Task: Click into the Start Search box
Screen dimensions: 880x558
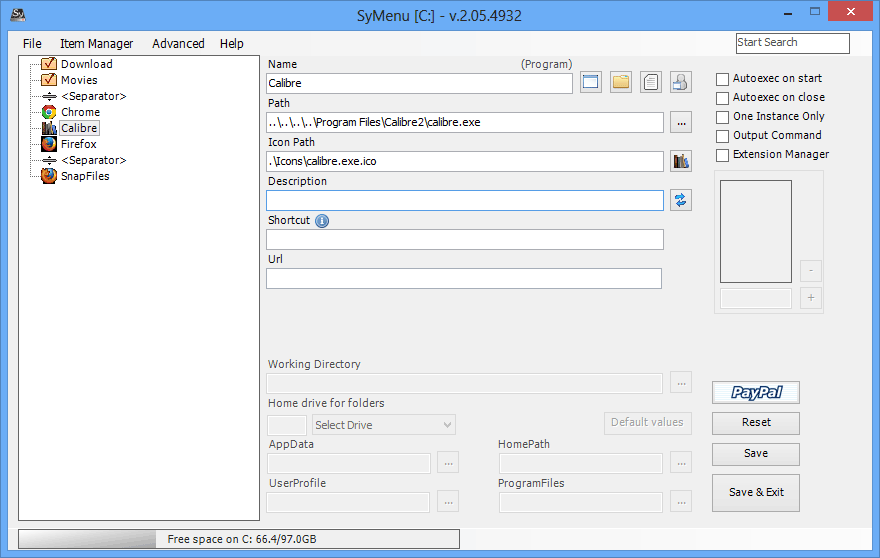Action: [792, 43]
